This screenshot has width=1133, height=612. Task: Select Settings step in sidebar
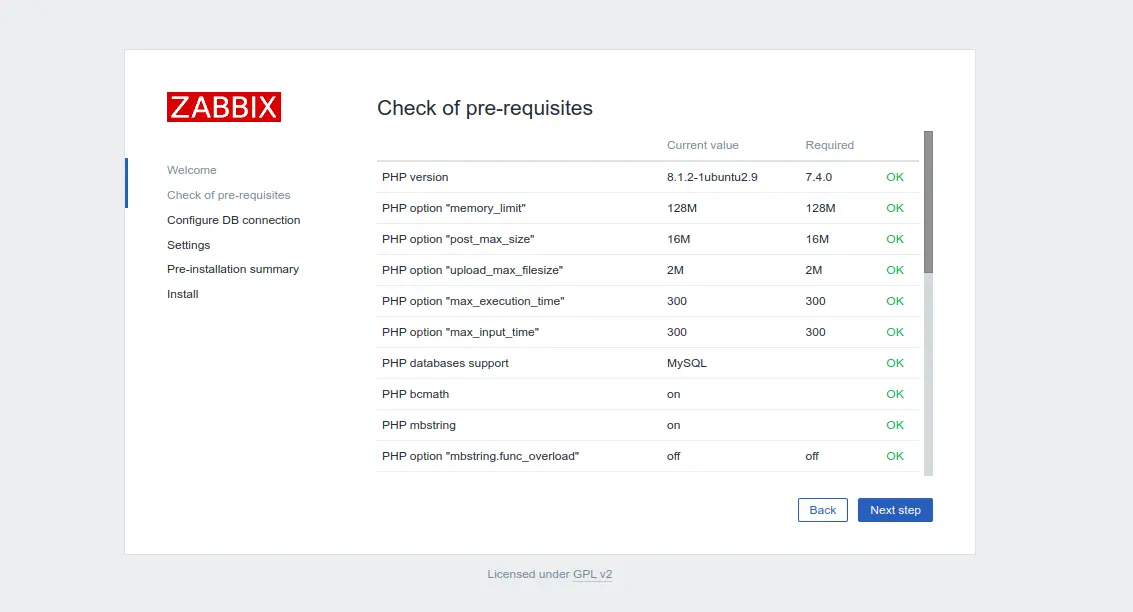[189, 245]
